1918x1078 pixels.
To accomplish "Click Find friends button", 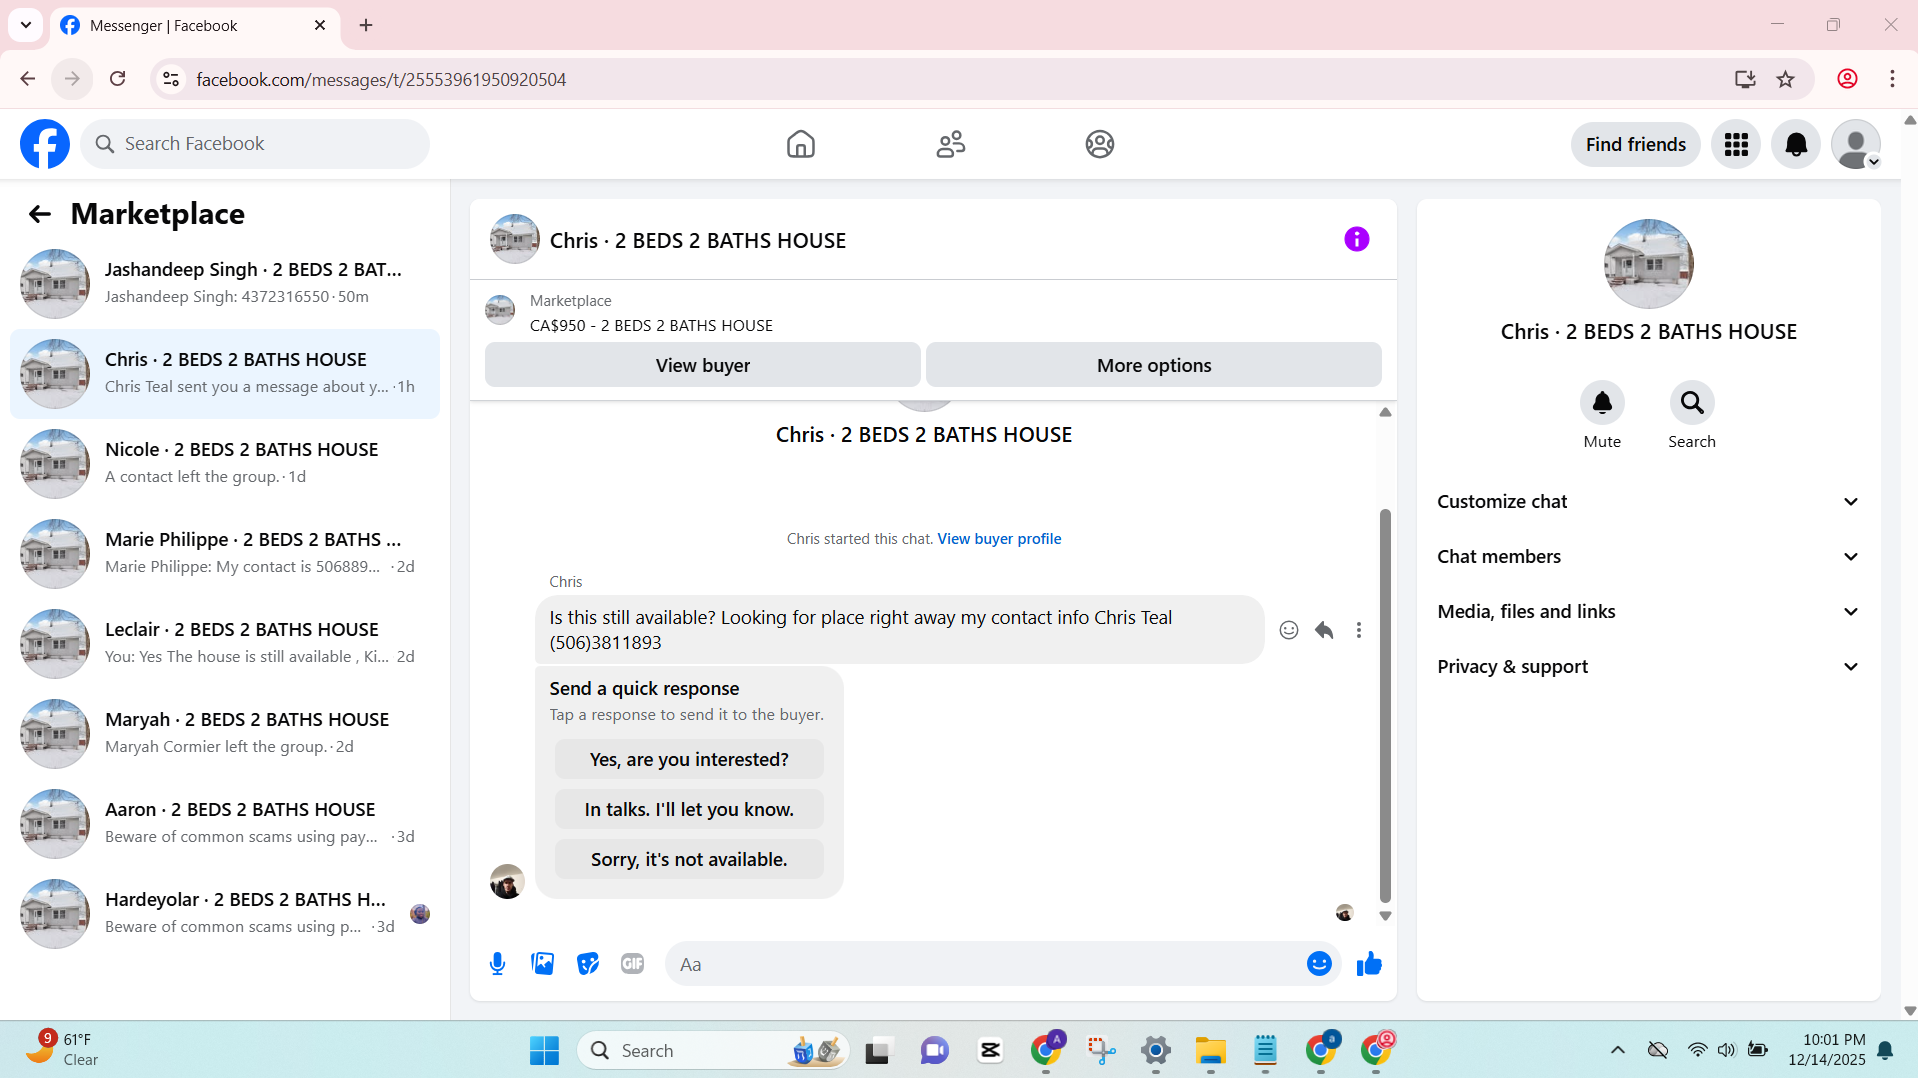I will [1635, 144].
